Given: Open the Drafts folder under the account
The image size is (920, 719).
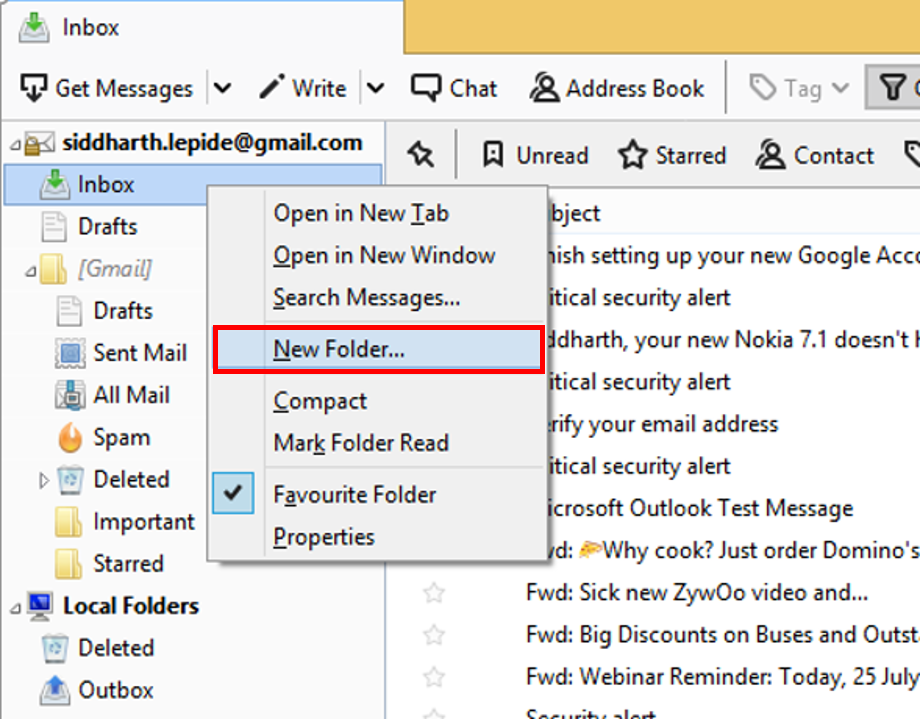Looking at the screenshot, I should [x=107, y=227].
